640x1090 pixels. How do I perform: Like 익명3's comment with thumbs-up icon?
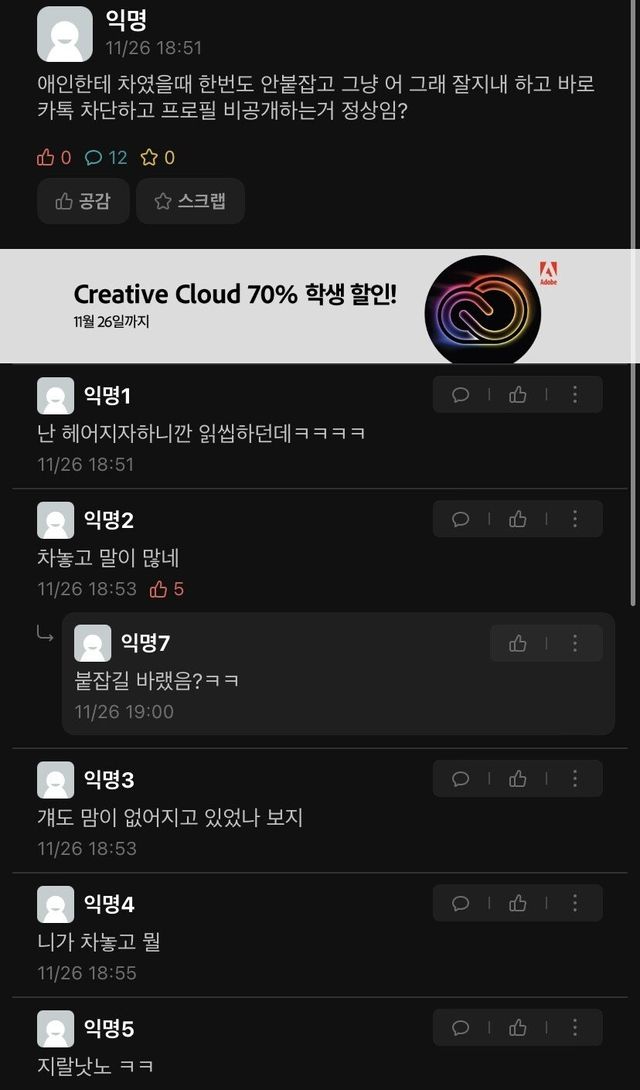[x=518, y=779]
